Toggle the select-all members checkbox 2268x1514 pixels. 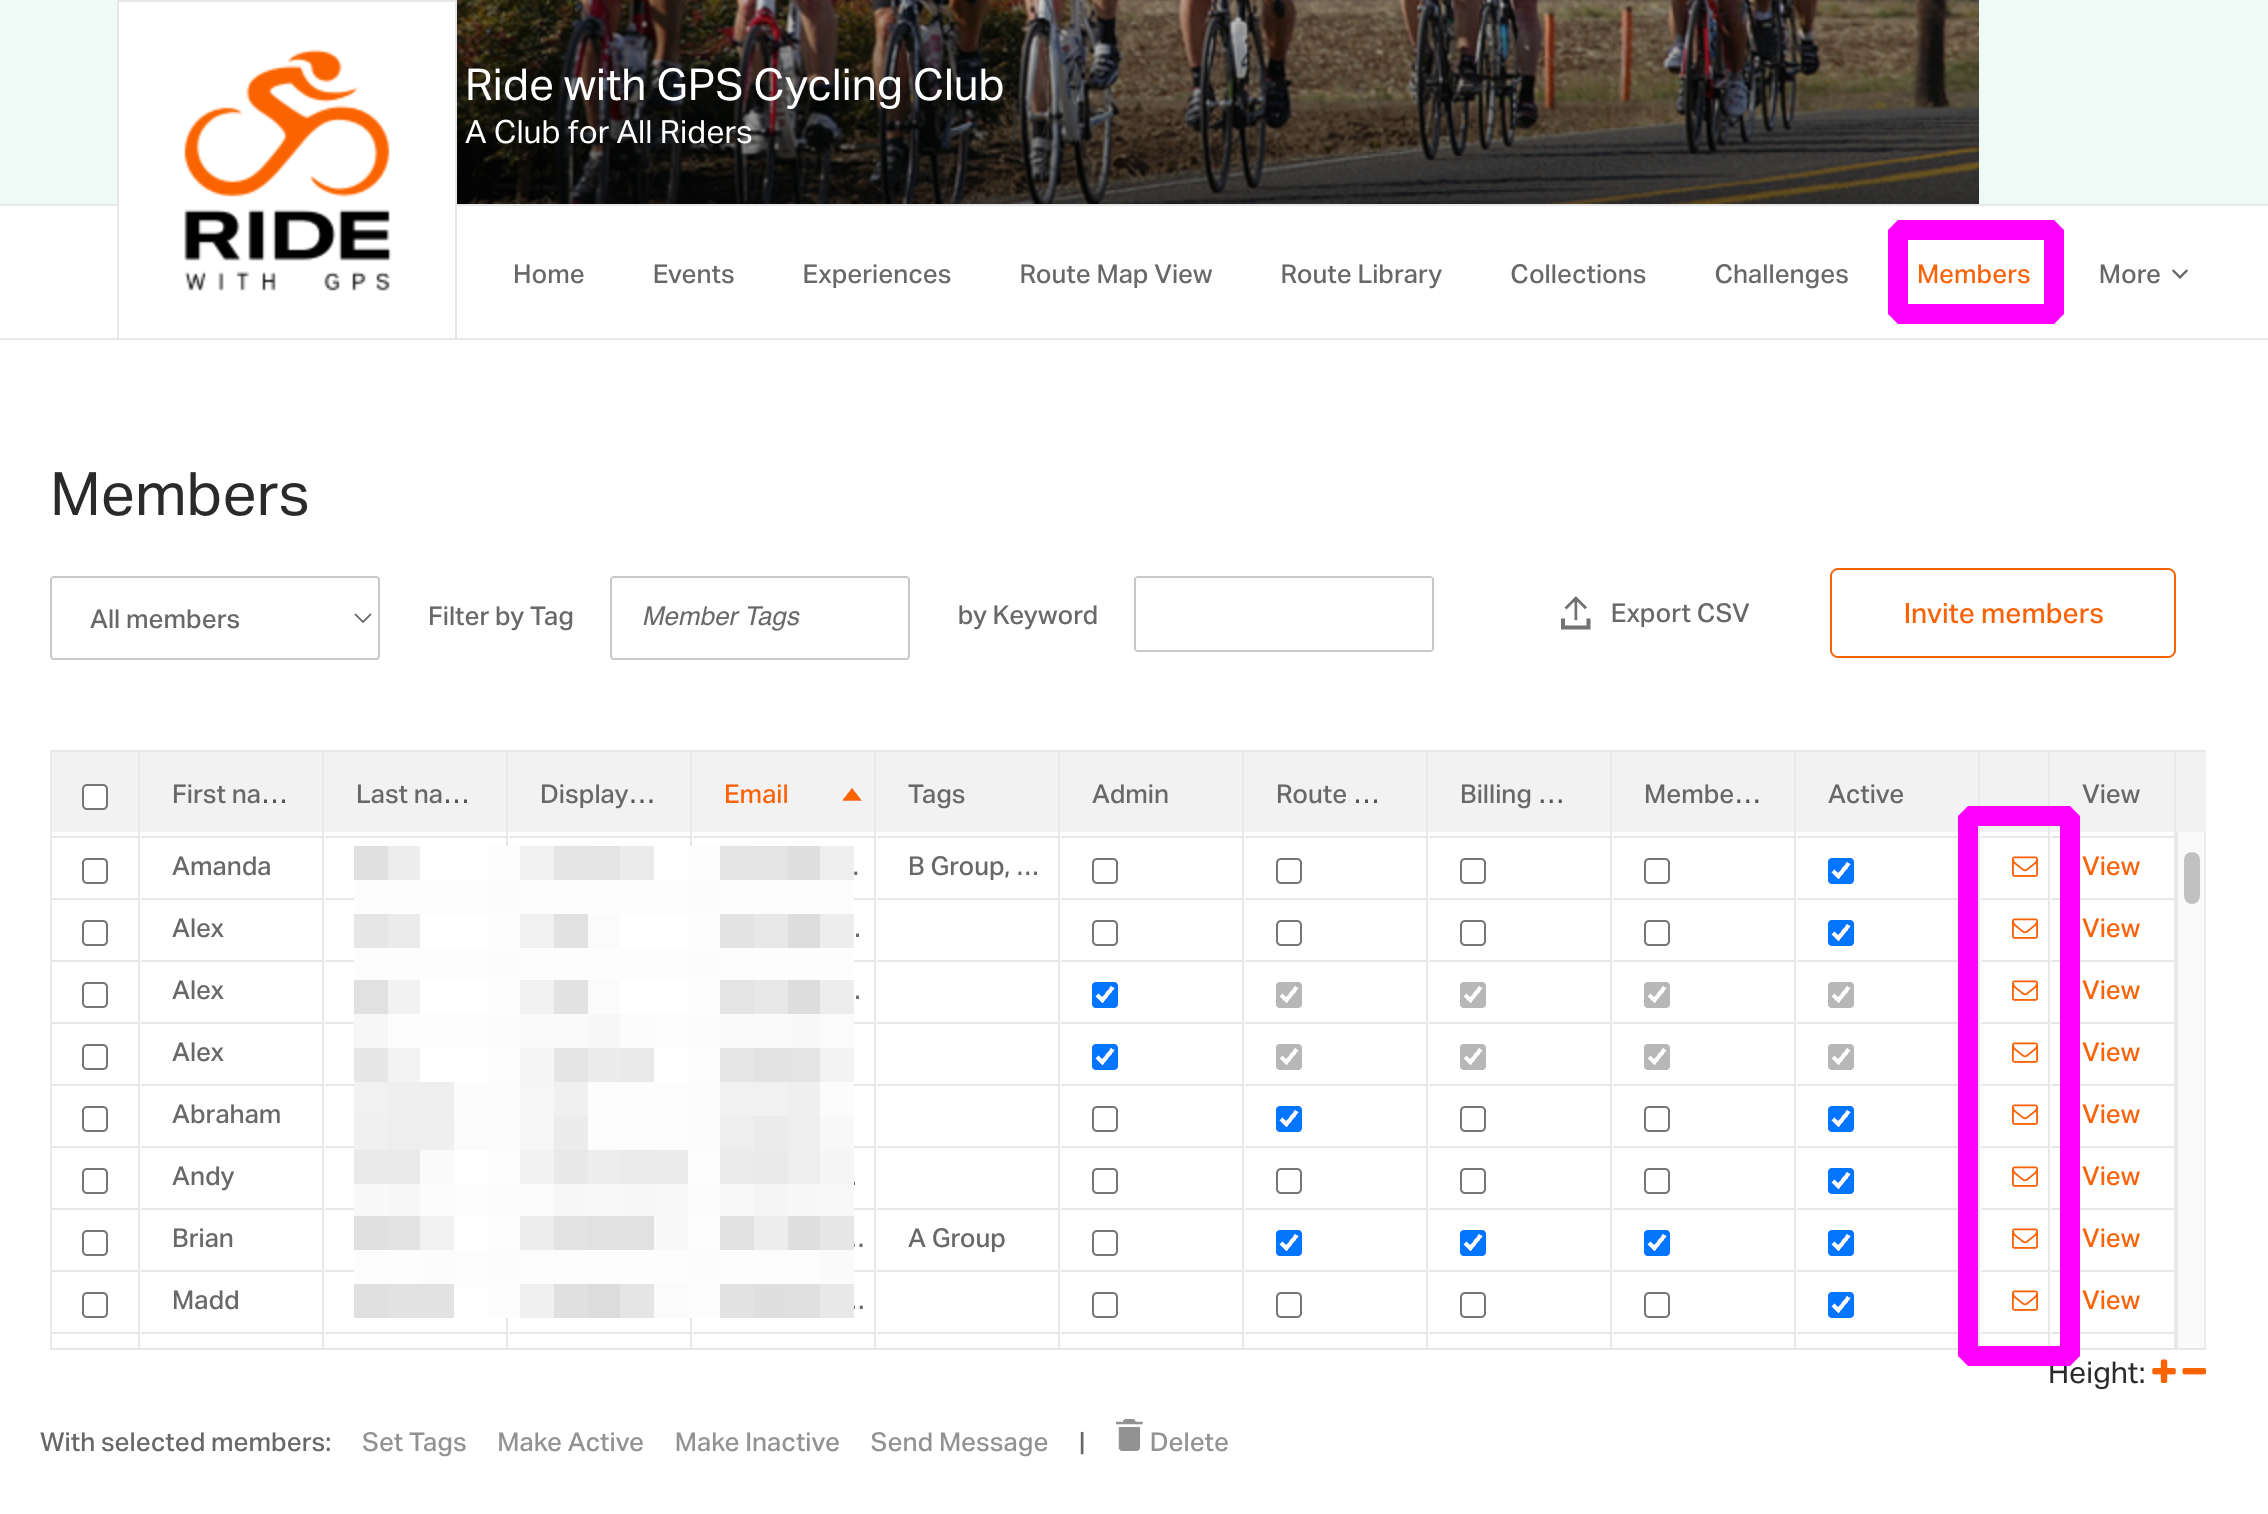pyautogui.click(x=95, y=796)
